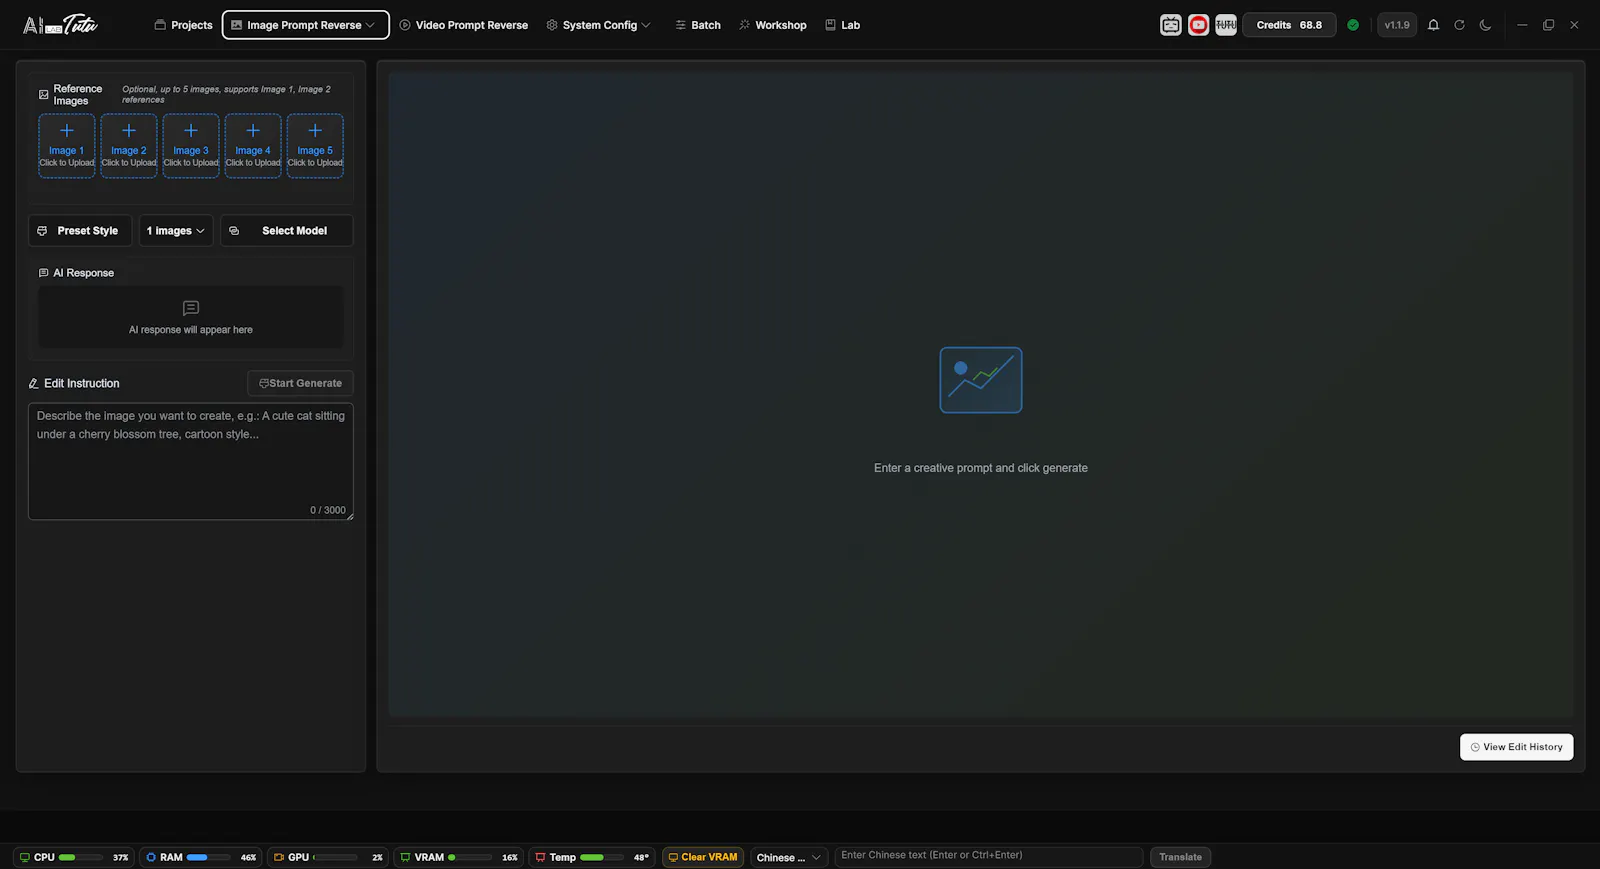Click the Clear VRAM button

tap(703, 857)
